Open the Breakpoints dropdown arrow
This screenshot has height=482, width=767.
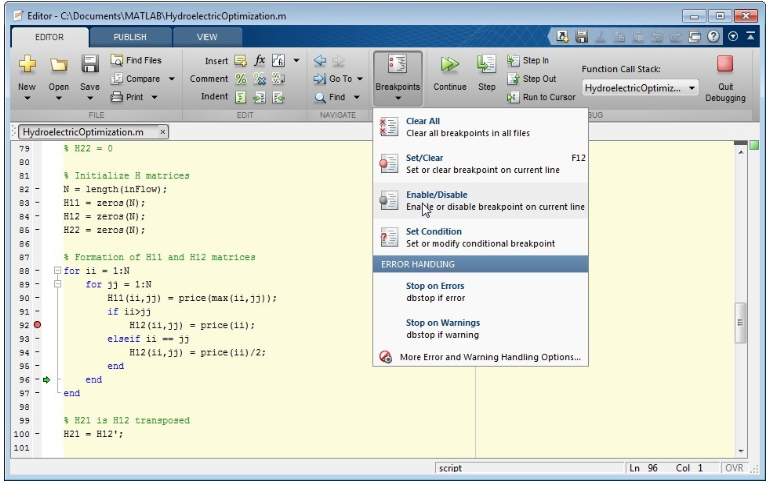tap(398, 98)
